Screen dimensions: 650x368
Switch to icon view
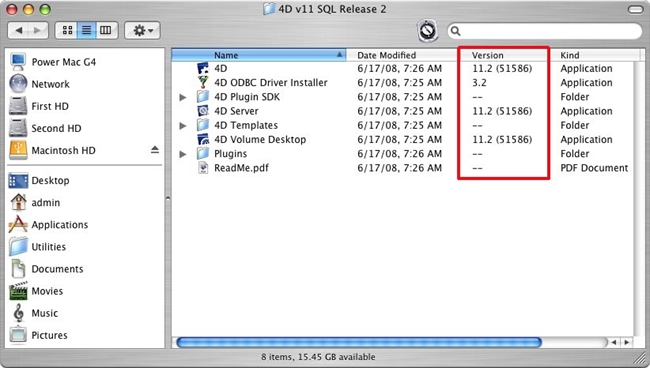coord(67,30)
